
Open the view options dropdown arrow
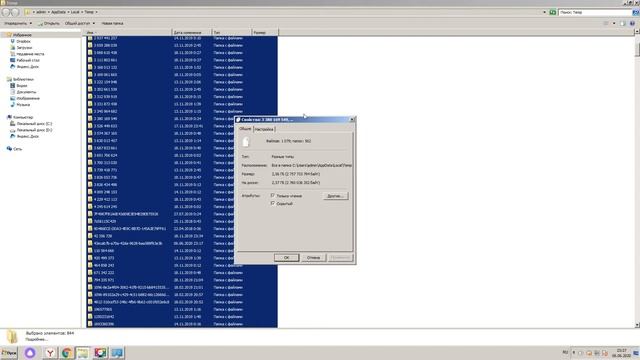click(614, 23)
